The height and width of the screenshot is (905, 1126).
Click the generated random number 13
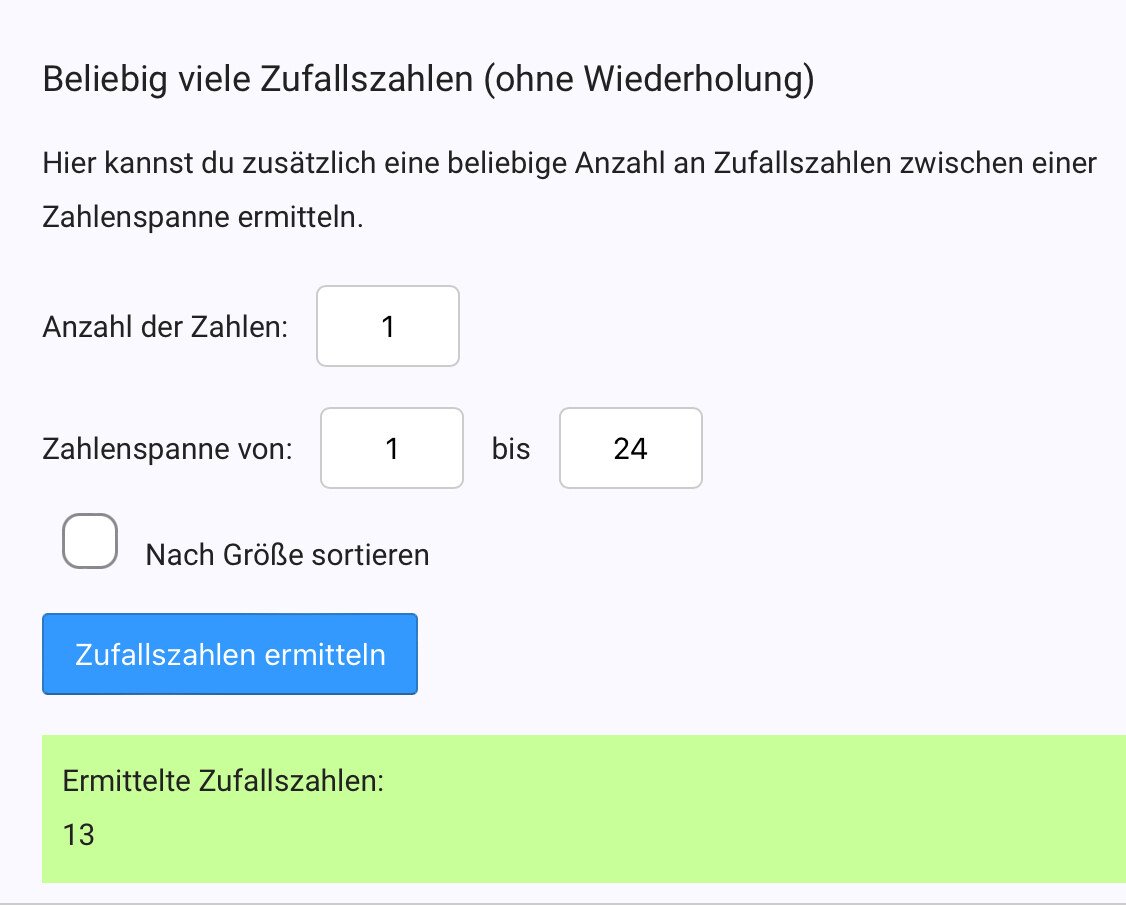tap(79, 834)
